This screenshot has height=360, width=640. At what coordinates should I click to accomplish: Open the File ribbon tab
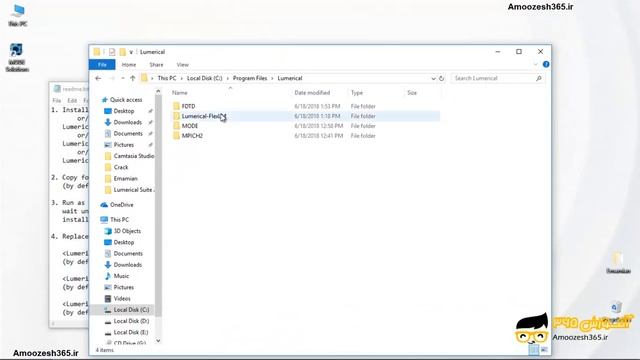pyautogui.click(x=102, y=64)
